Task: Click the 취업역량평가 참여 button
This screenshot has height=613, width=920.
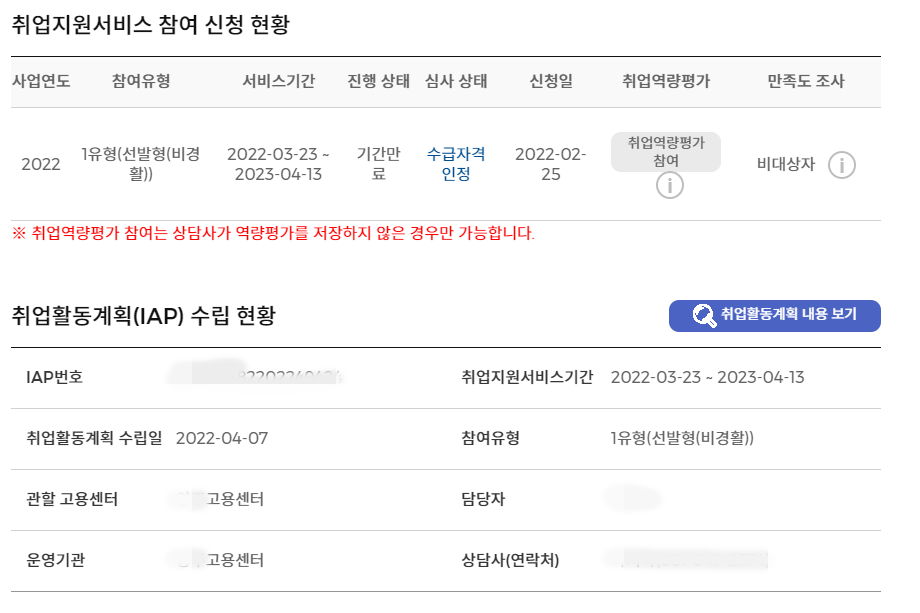Action: 665,151
